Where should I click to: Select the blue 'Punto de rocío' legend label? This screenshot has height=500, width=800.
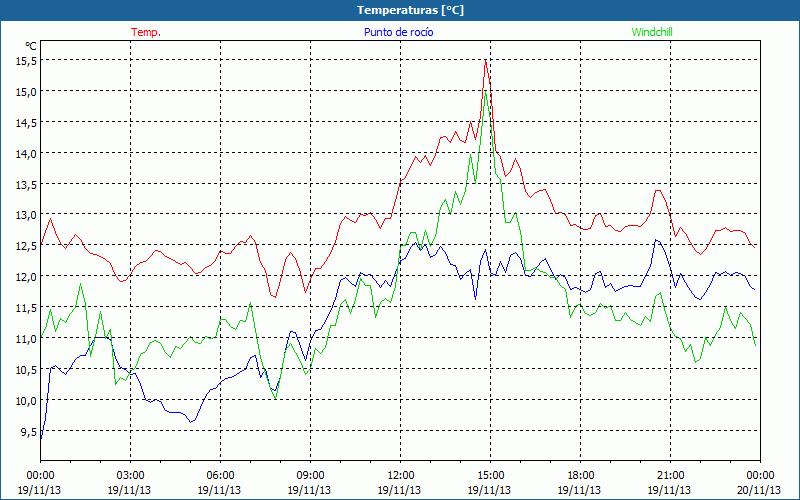pyautogui.click(x=398, y=32)
